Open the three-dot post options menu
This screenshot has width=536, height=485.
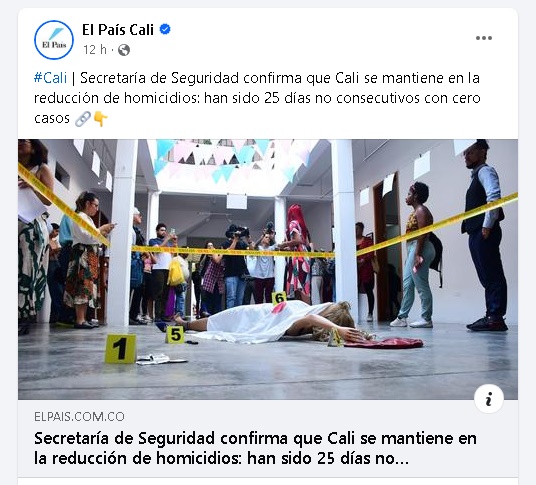(x=484, y=38)
